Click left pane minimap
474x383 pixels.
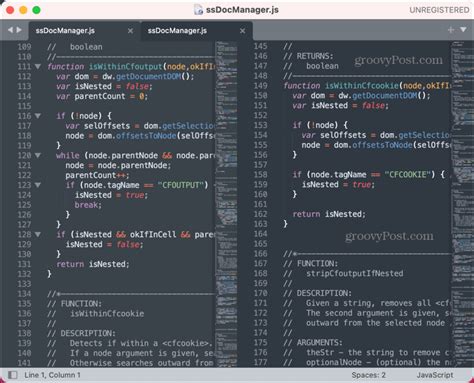226,203
